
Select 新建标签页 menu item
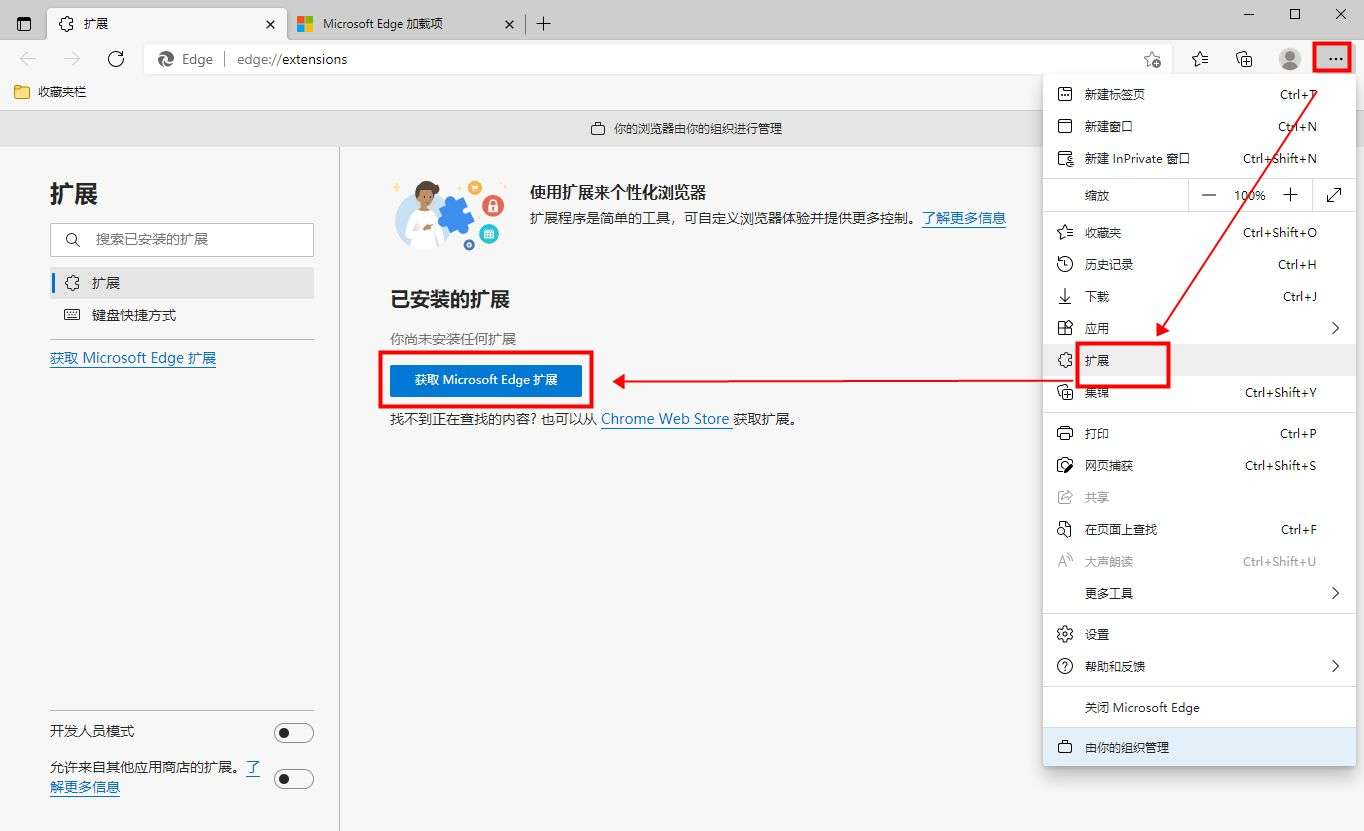1199,94
